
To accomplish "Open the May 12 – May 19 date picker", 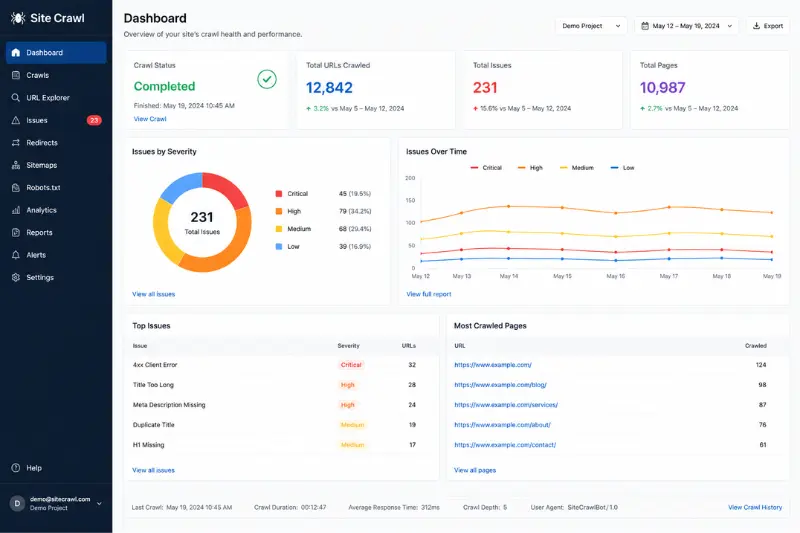I will coord(686,26).
